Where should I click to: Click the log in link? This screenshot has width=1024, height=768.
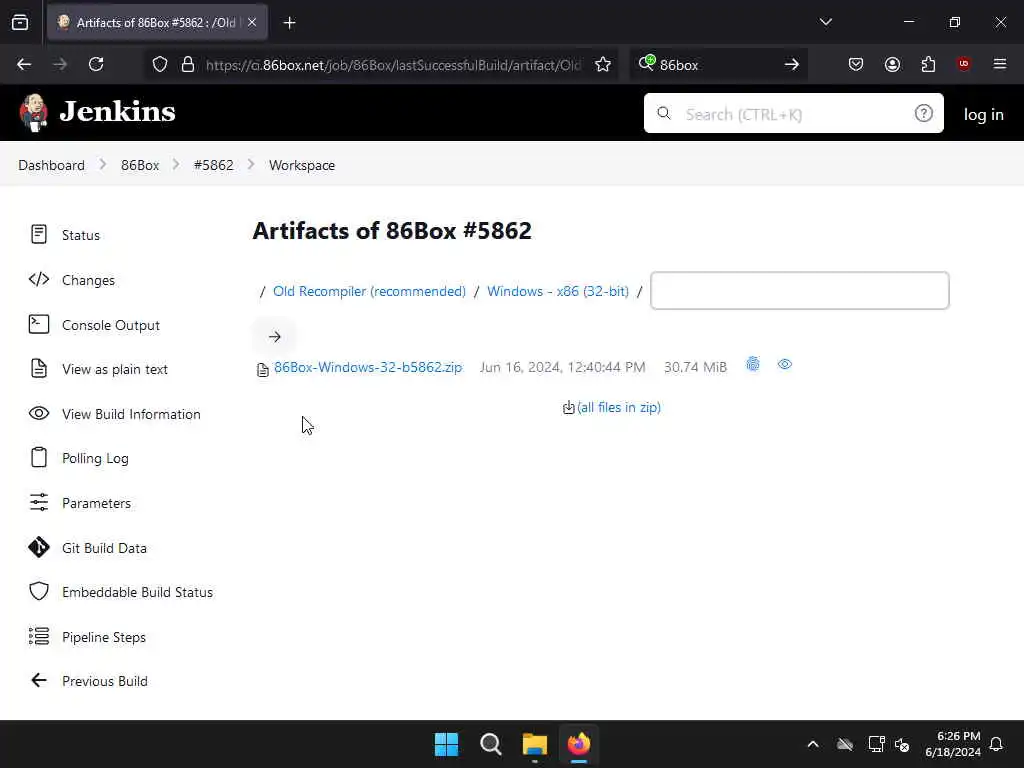tap(984, 114)
